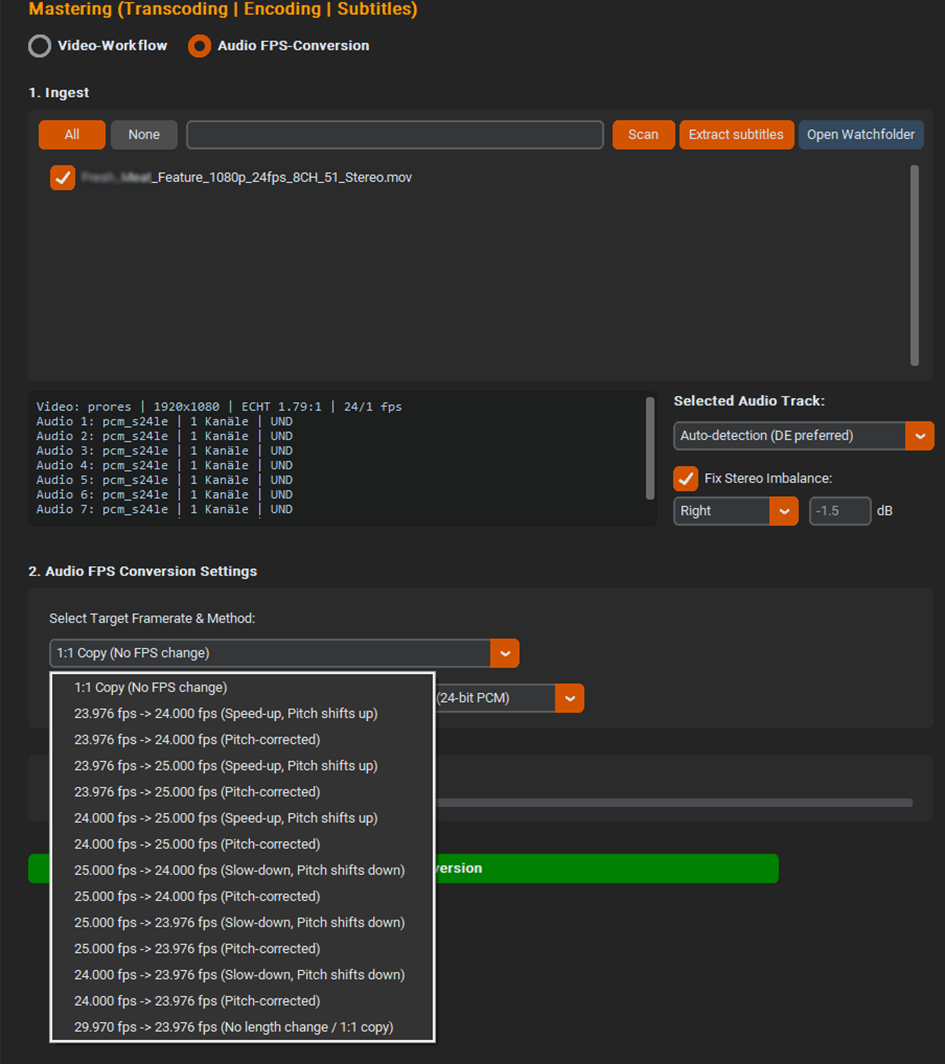945x1064 pixels.
Task: Choose 23.976 -> 24.000 fps Pitch-corrected option
Action: click(x=243, y=740)
